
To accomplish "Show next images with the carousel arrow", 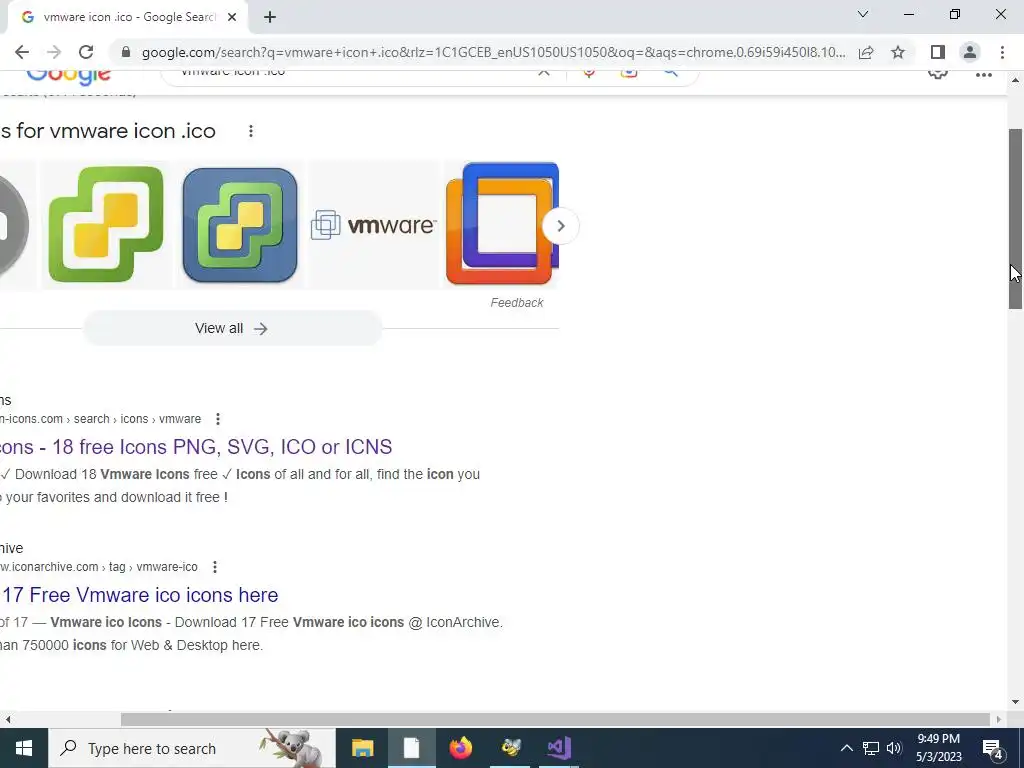I will pos(560,226).
